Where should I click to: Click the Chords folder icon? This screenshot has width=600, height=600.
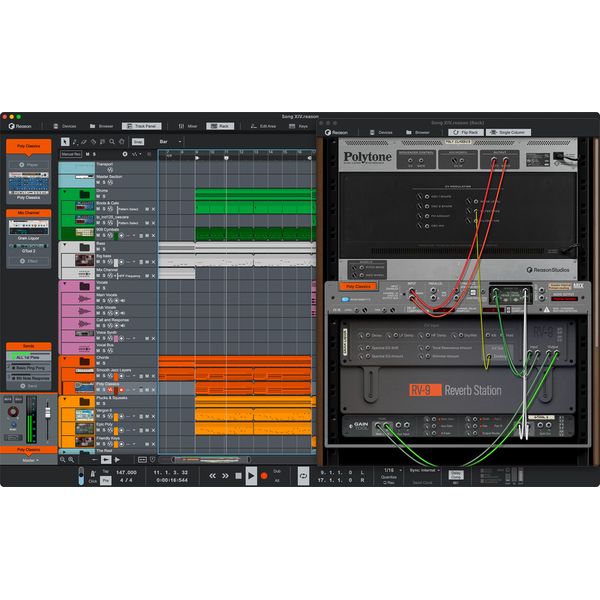[85, 361]
